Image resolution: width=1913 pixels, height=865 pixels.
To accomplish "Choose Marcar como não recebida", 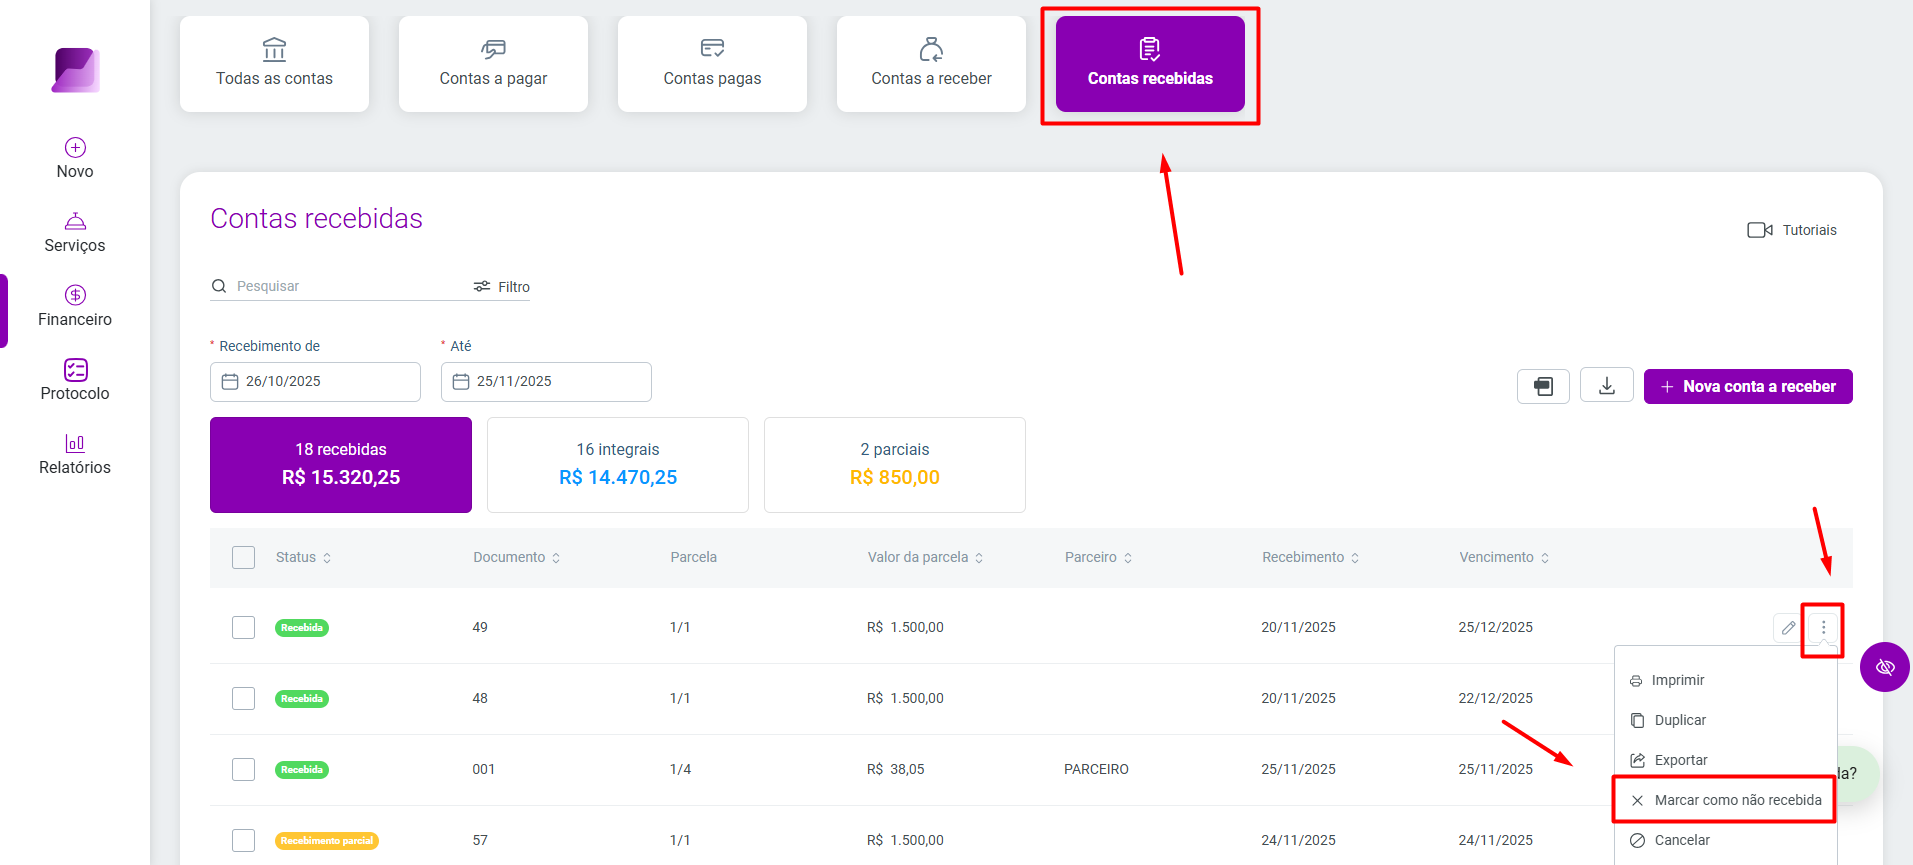I will [1726, 800].
